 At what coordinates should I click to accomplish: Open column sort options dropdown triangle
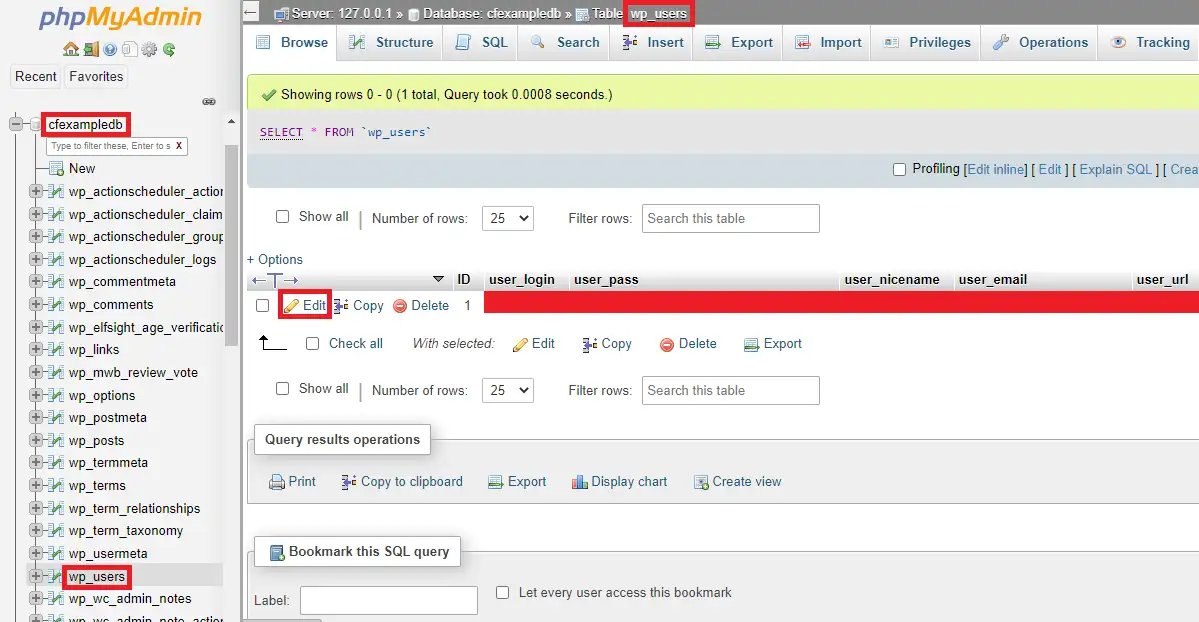coord(438,279)
